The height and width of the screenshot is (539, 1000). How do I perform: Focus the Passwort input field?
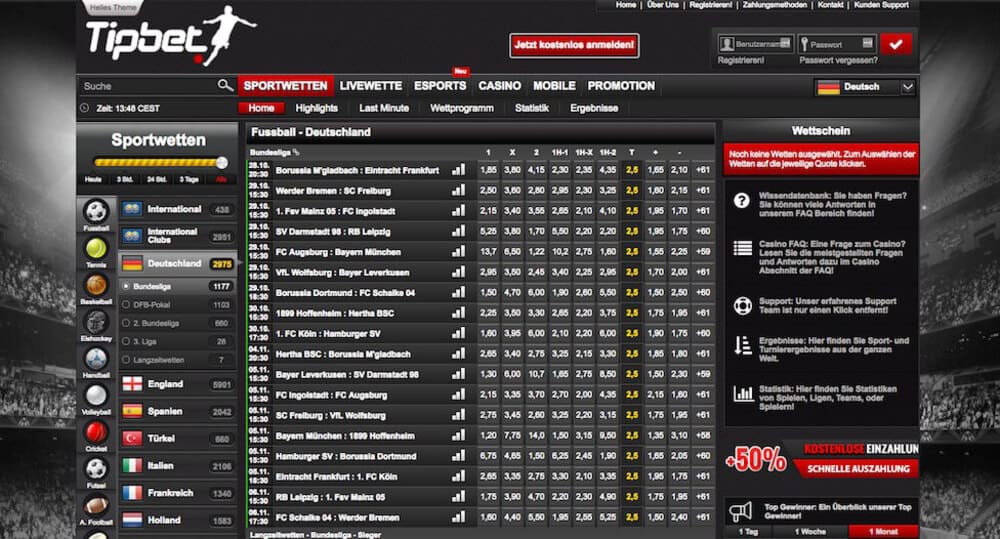838,44
